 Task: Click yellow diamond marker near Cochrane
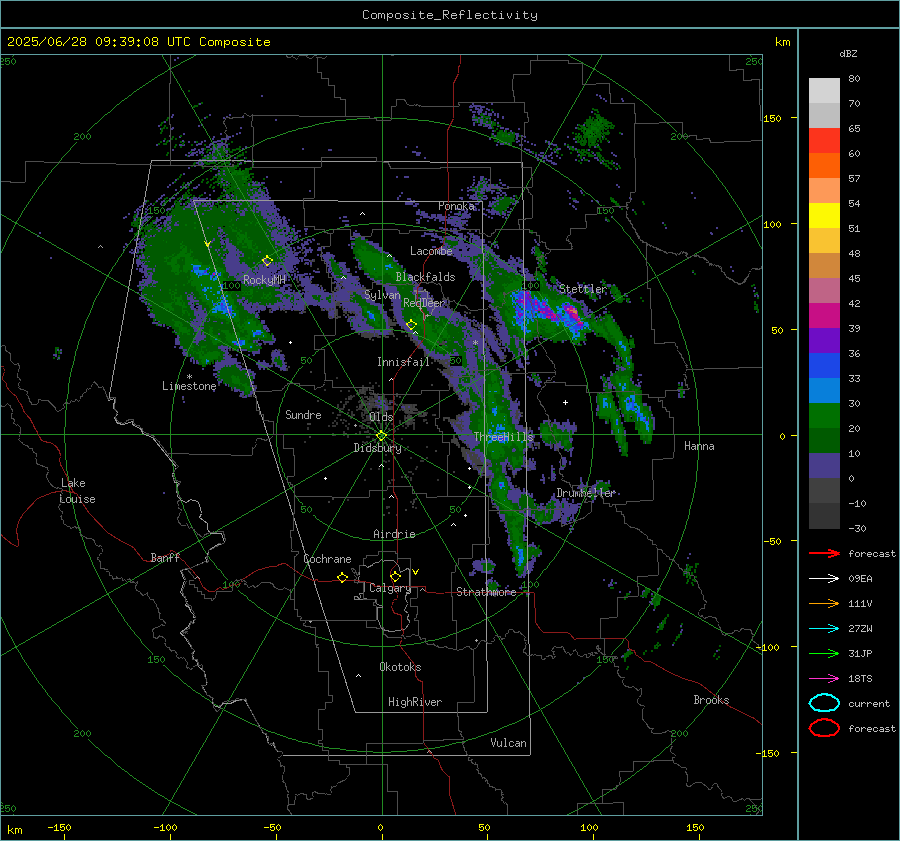pos(343,577)
